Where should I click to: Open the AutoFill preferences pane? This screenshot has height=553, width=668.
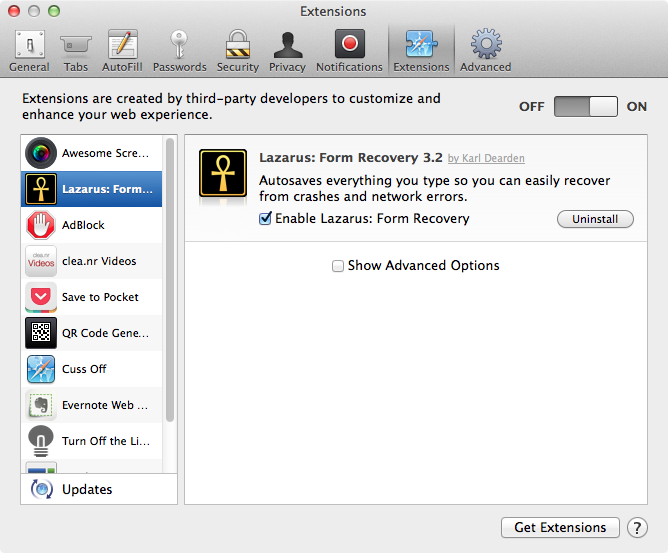pyautogui.click(x=122, y=50)
